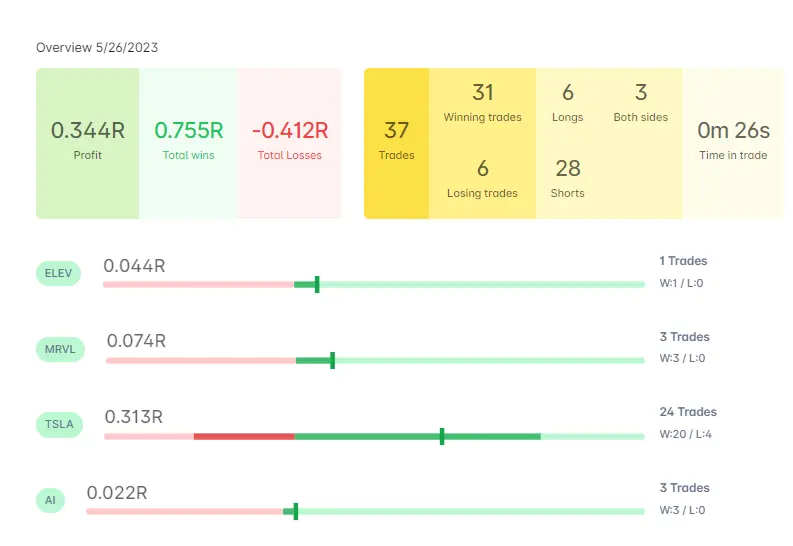Click the green marker on MRVL bar

click(x=332, y=360)
